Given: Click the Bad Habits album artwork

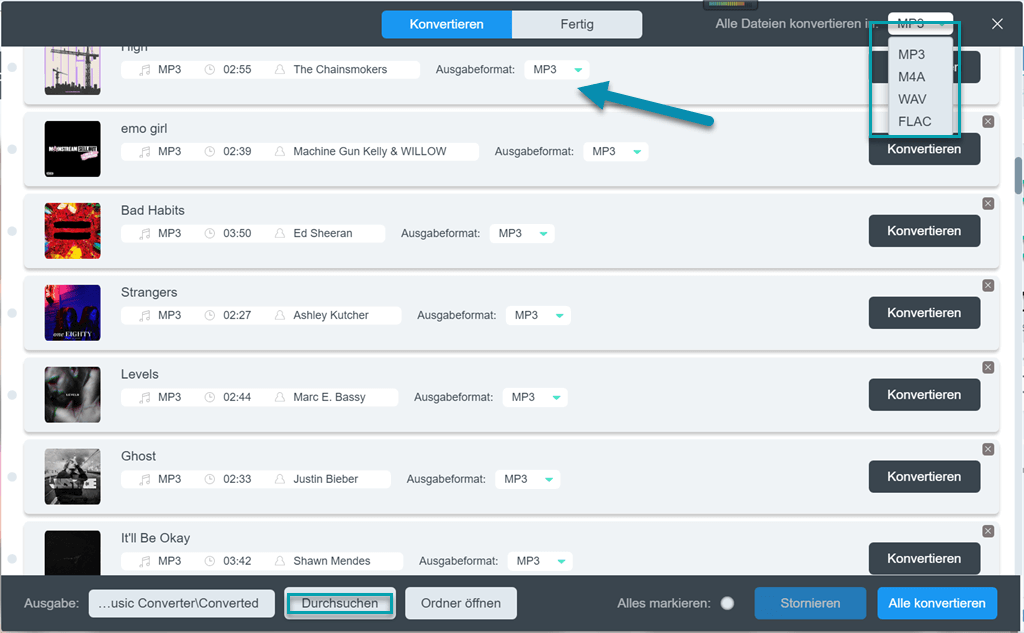Looking at the screenshot, I should 73,231.
